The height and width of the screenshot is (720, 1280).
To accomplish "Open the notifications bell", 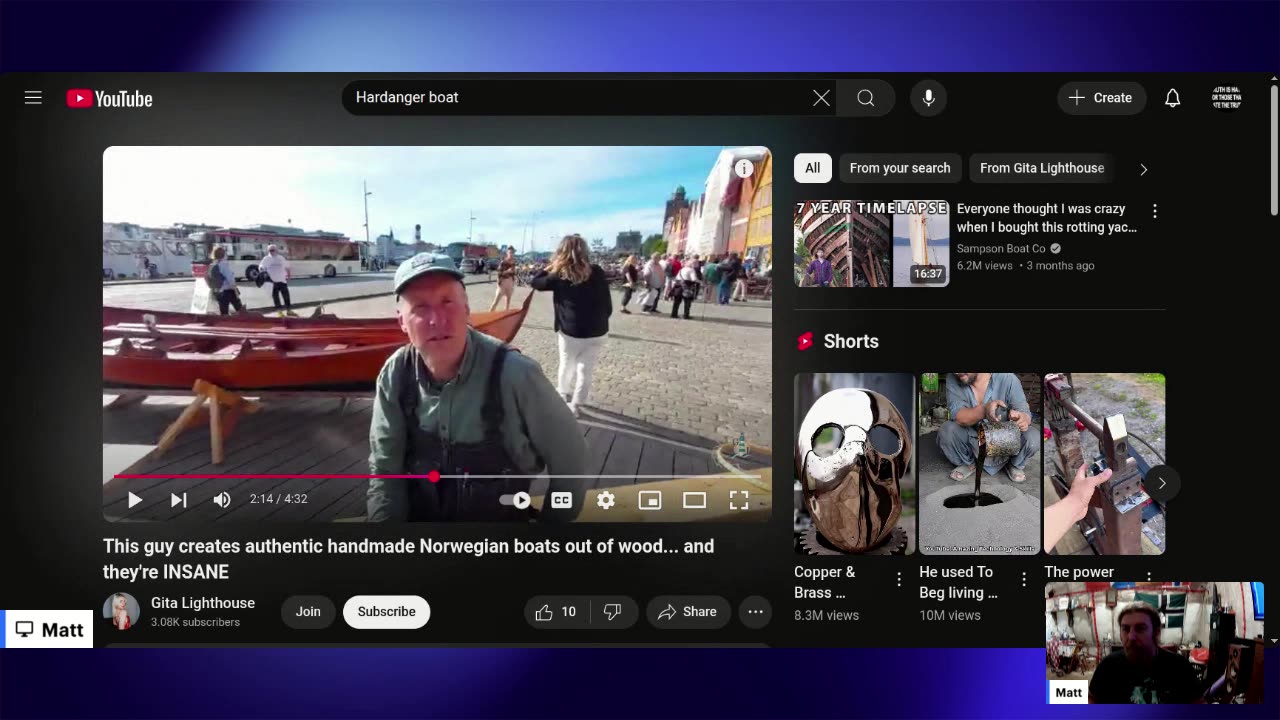I will (1173, 98).
